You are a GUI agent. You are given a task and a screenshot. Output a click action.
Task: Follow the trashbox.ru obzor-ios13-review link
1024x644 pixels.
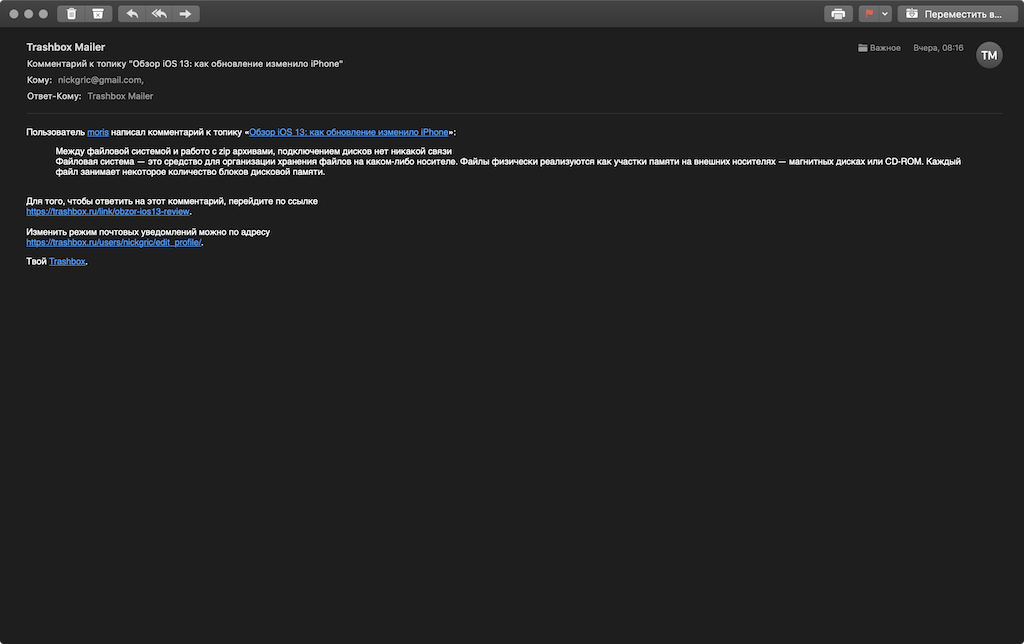(x=108, y=212)
